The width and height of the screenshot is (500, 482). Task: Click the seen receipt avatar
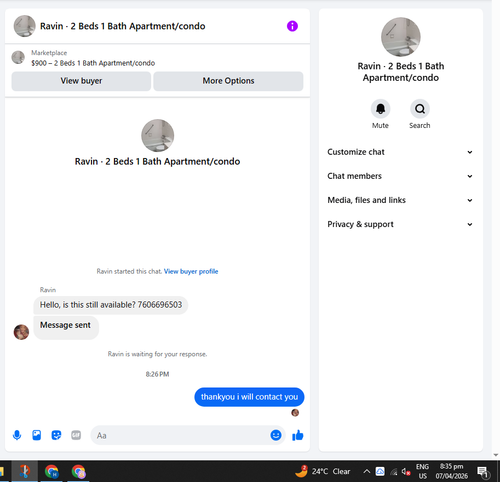[x=295, y=413]
